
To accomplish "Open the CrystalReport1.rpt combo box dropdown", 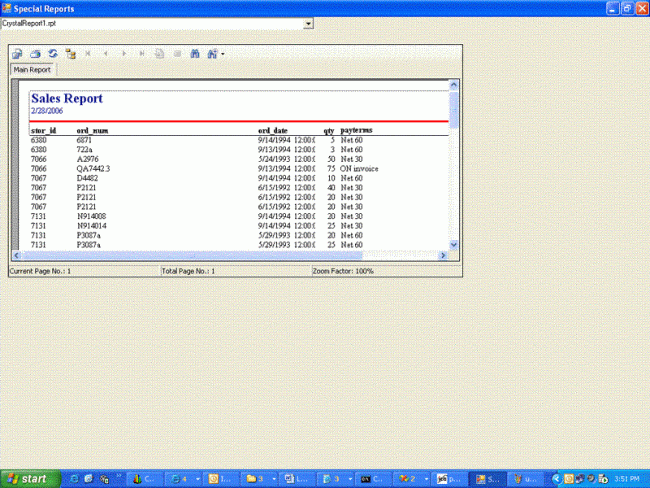I will coord(308,24).
